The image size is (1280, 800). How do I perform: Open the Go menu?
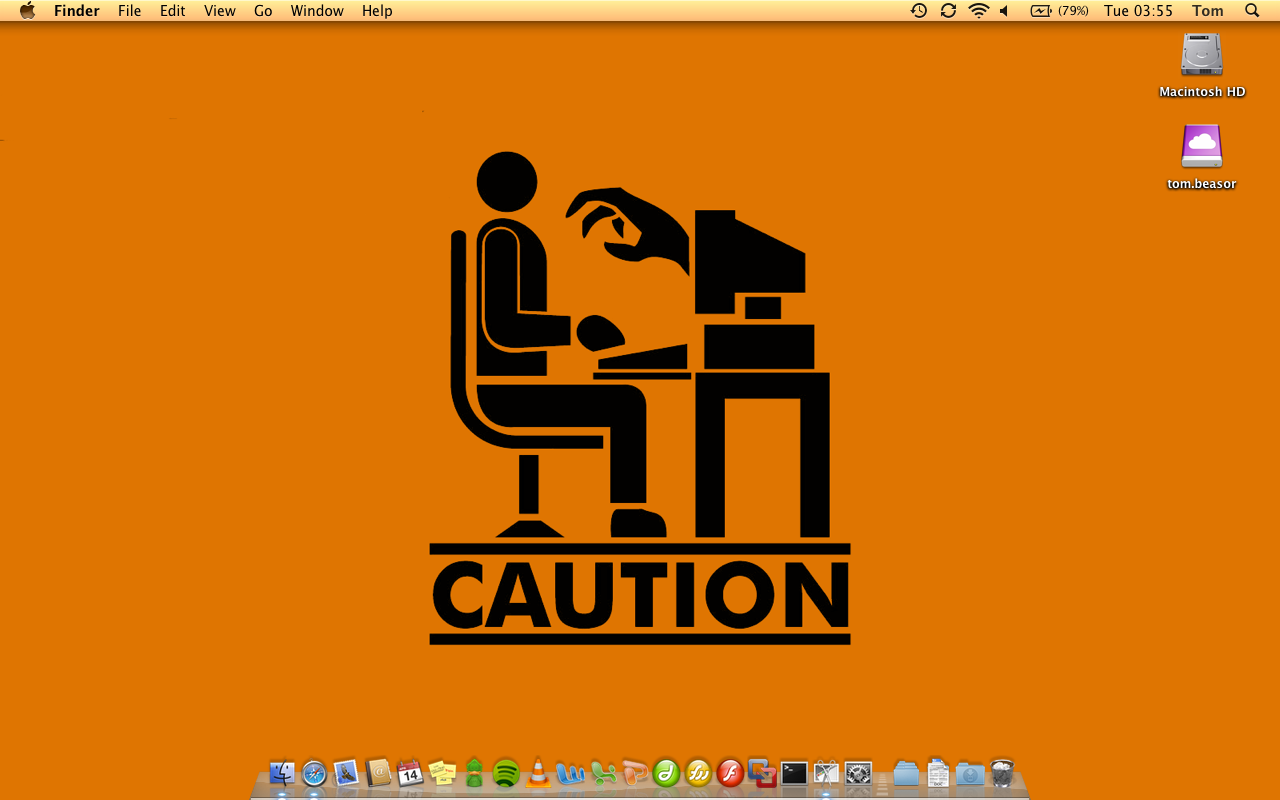(x=263, y=11)
